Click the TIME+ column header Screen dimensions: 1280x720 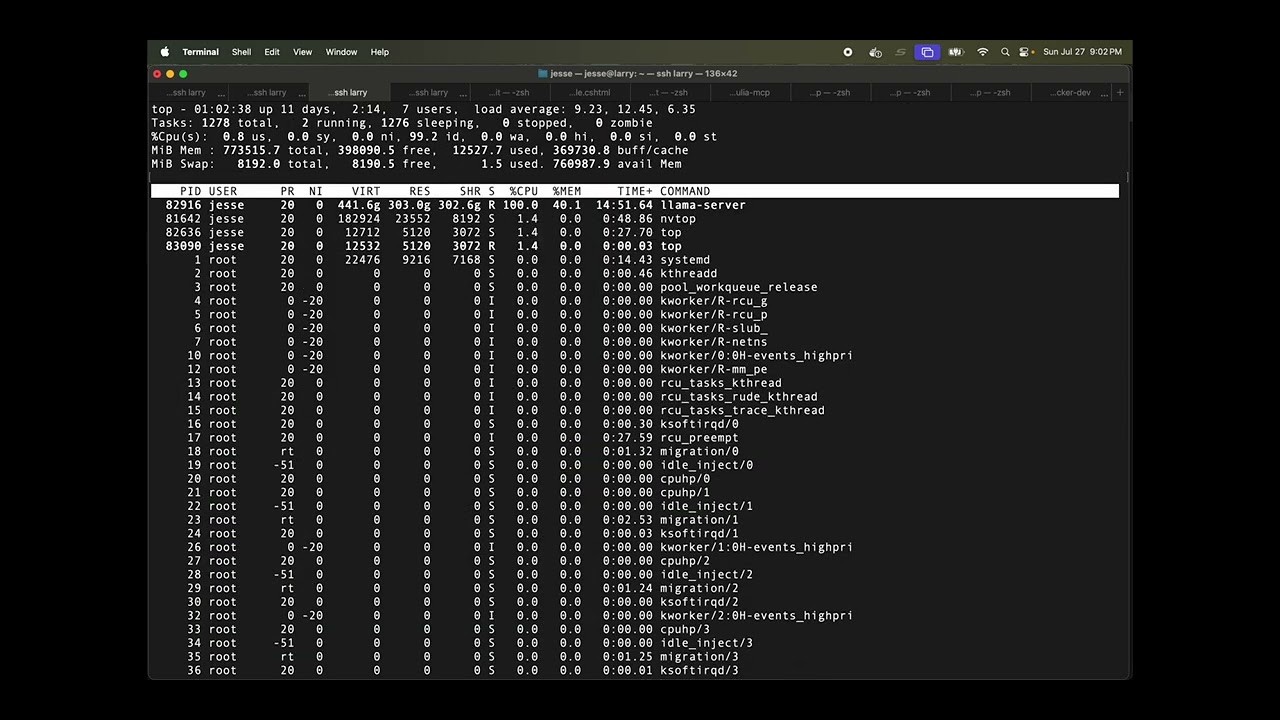(635, 191)
